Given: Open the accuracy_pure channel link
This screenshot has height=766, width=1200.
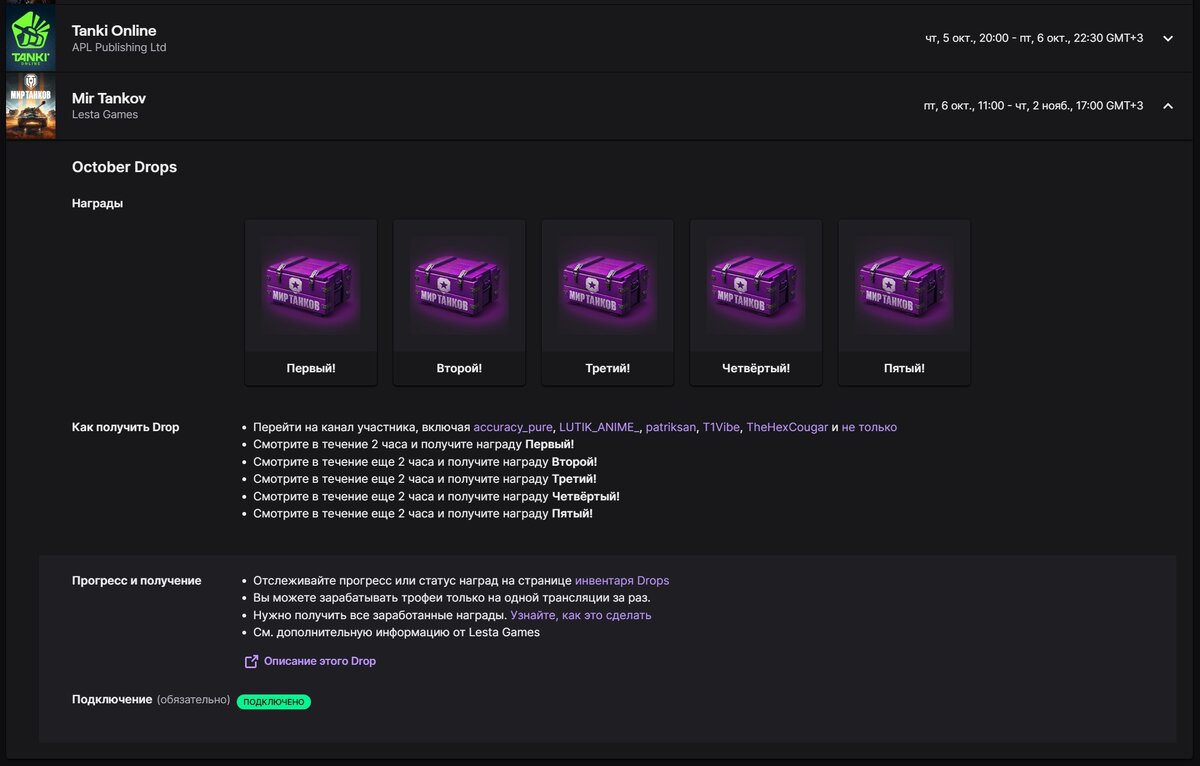Looking at the screenshot, I should click(512, 427).
